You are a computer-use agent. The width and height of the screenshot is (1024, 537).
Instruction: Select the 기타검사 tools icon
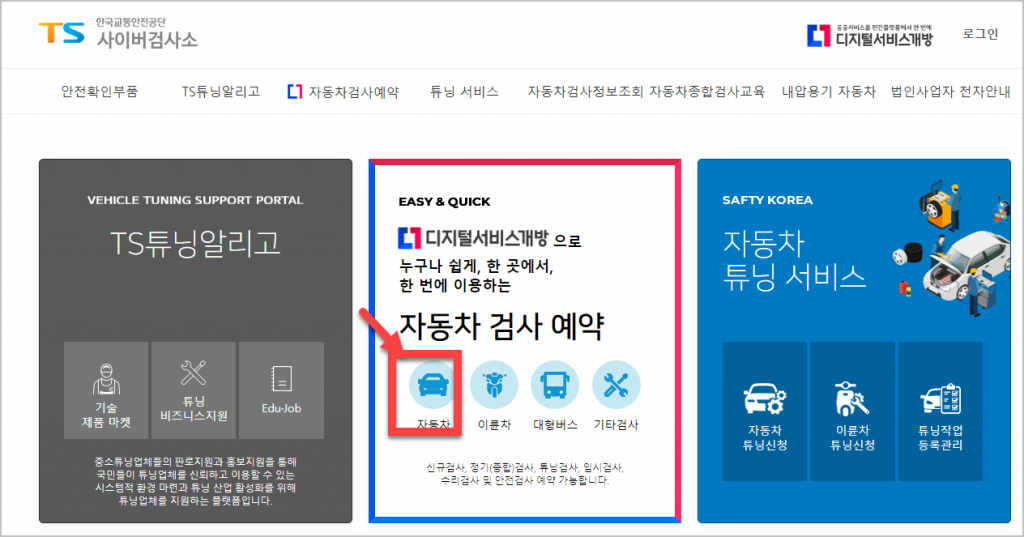(616, 385)
